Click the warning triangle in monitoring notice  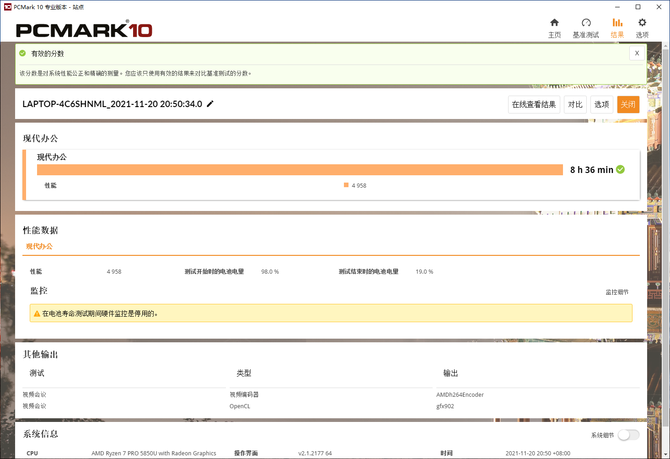[x=37, y=313]
